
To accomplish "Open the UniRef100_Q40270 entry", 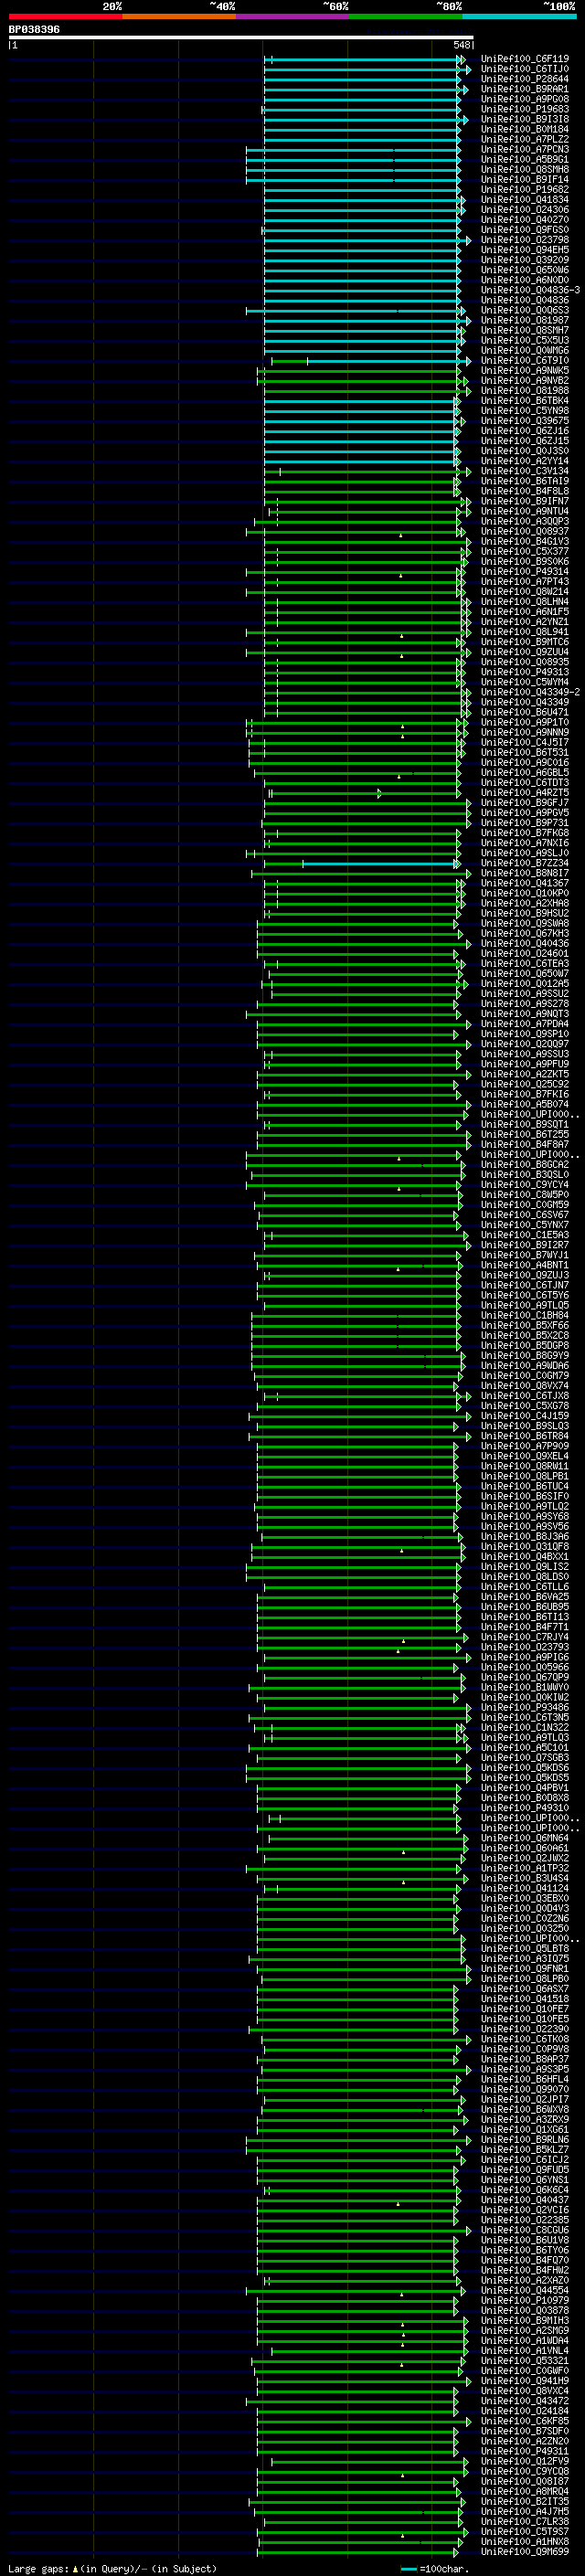I will coord(525,220).
